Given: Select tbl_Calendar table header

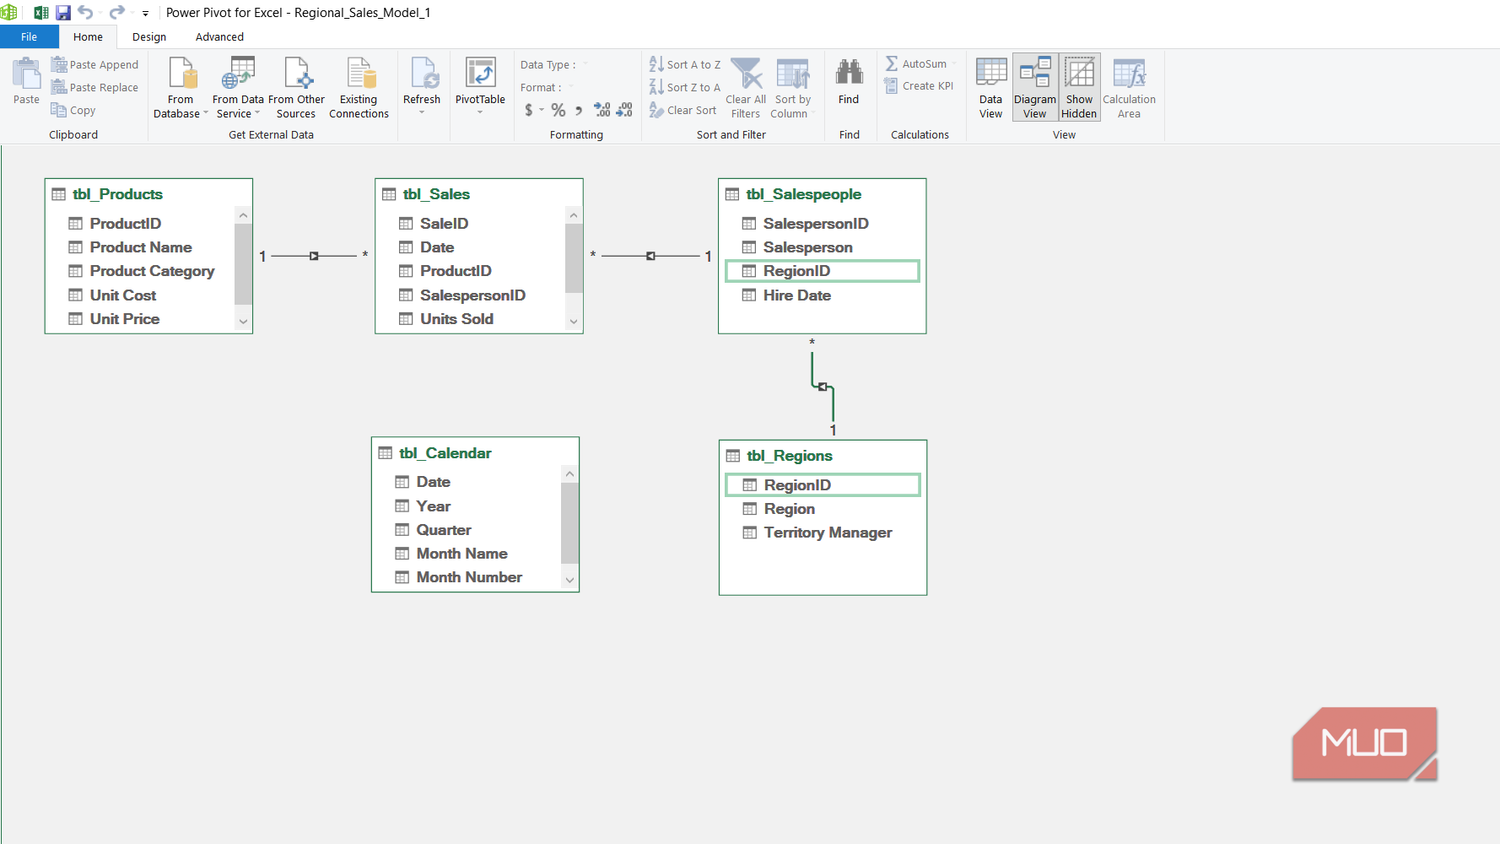Looking at the screenshot, I should point(475,453).
